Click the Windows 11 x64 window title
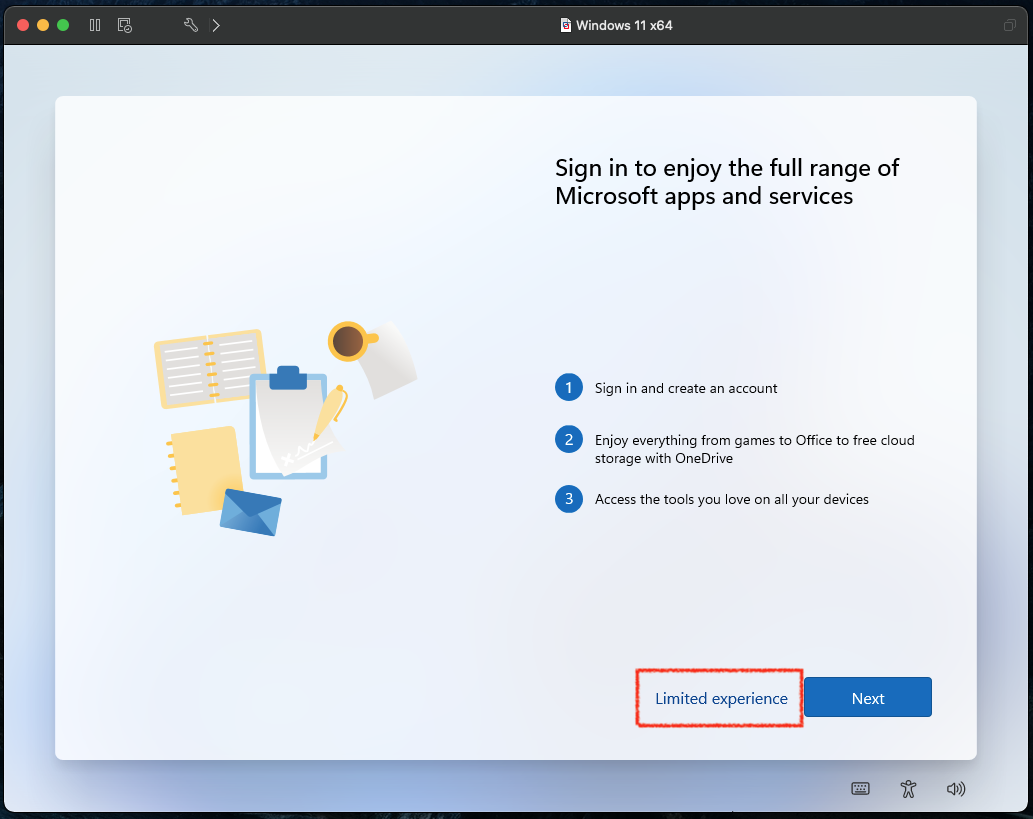 (x=624, y=25)
